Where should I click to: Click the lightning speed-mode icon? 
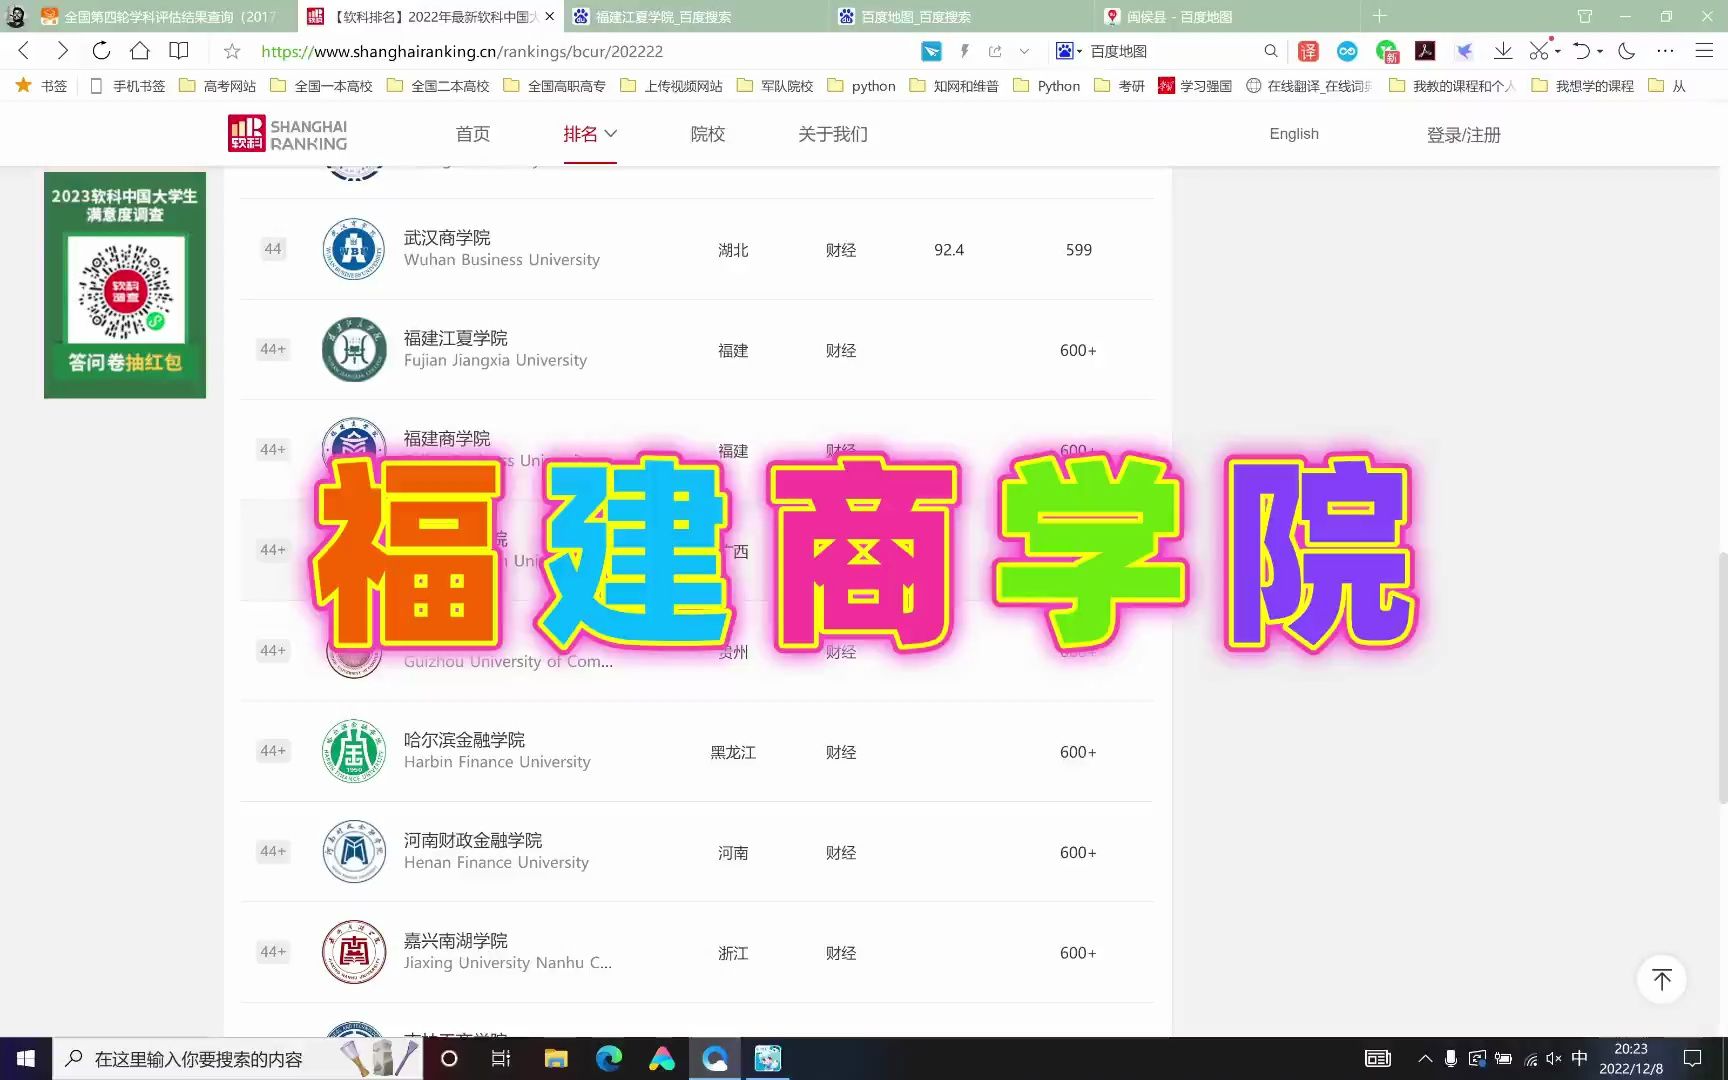964,51
